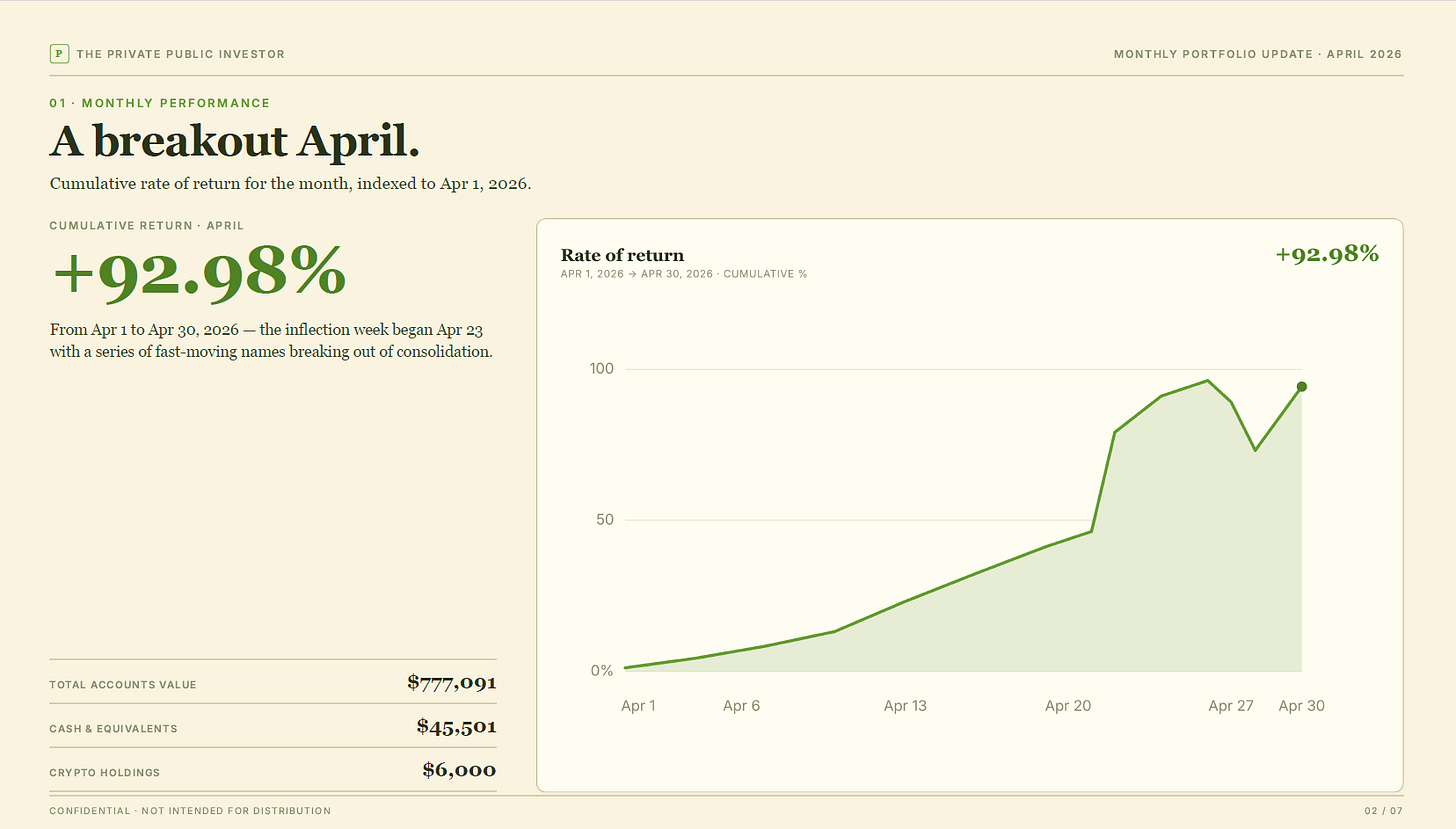The height and width of the screenshot is (829, 1456).
Task: Select the 'Total Accounts Value' label
Action: [123, 685]
